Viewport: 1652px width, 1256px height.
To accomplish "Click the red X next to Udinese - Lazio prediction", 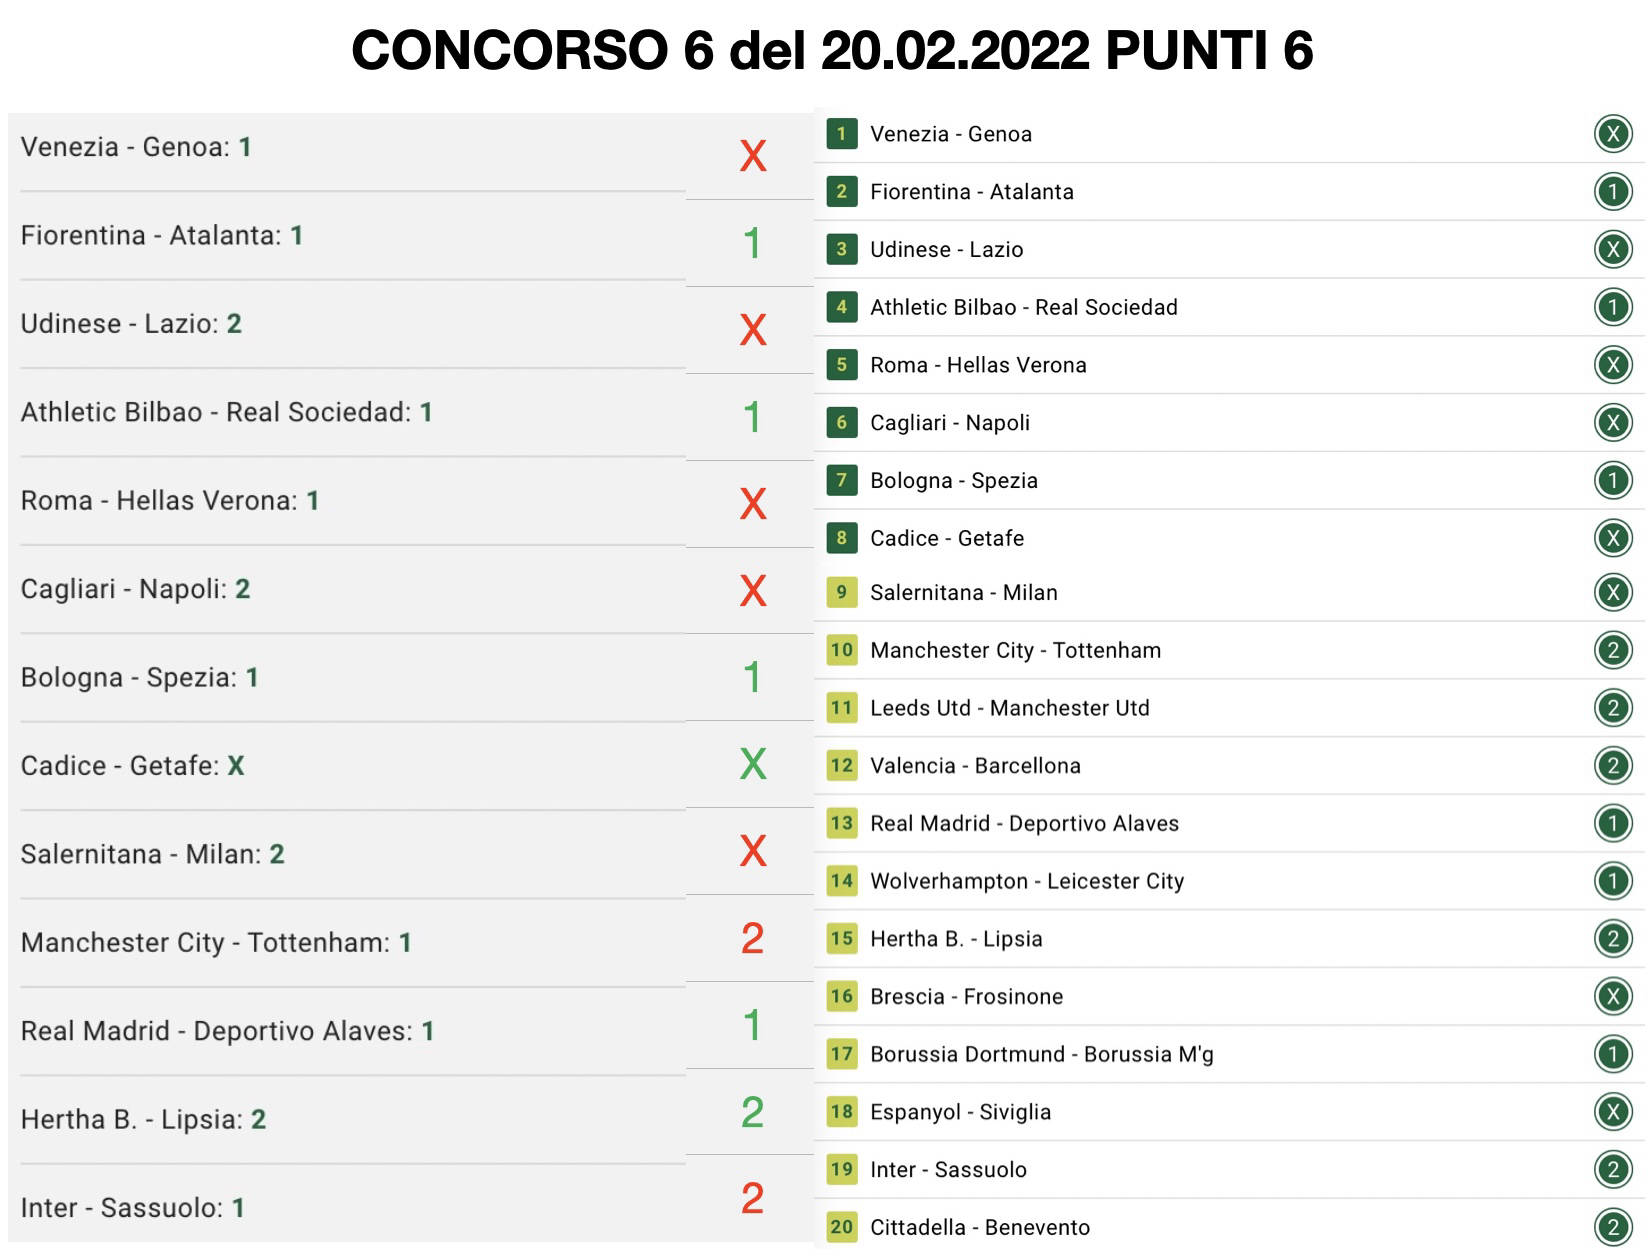I will pos(753,329).
